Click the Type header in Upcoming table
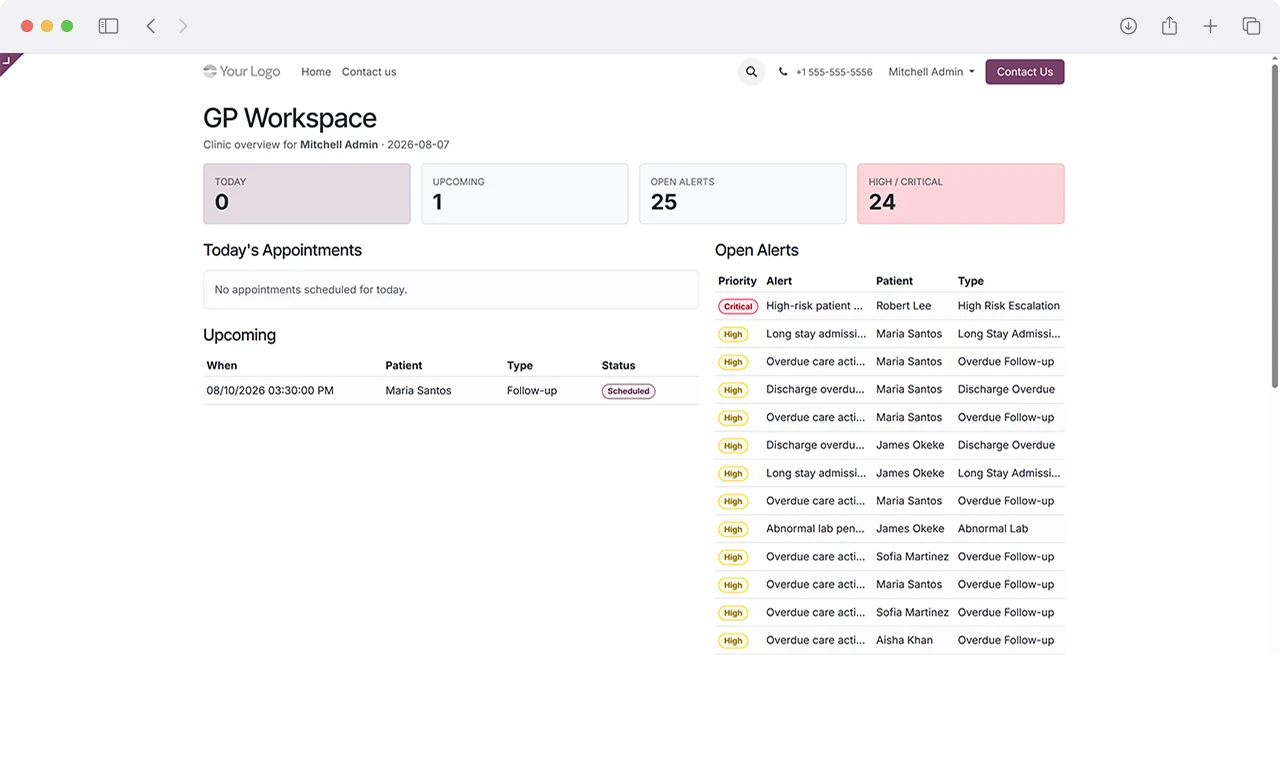This screenshot has height=760, width=1280. pos(520,366)
